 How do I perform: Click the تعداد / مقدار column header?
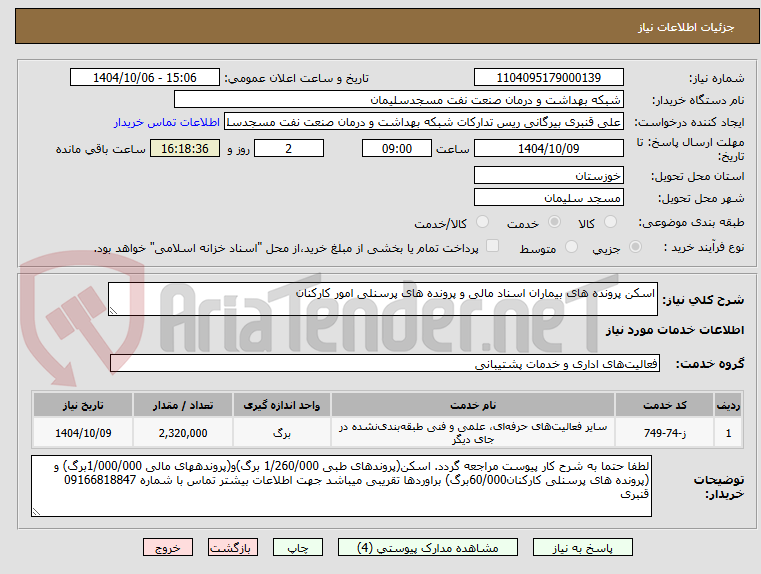(182, 405)
